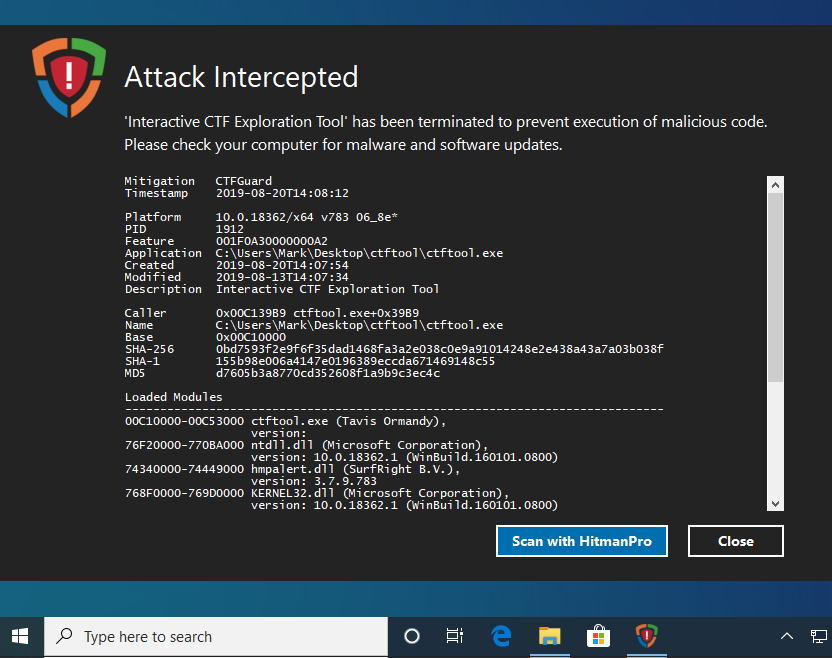Select Feature value '001F0A30000000A2'
The width and height of the screenshot is (832, 658).
[x=272, y=241]
